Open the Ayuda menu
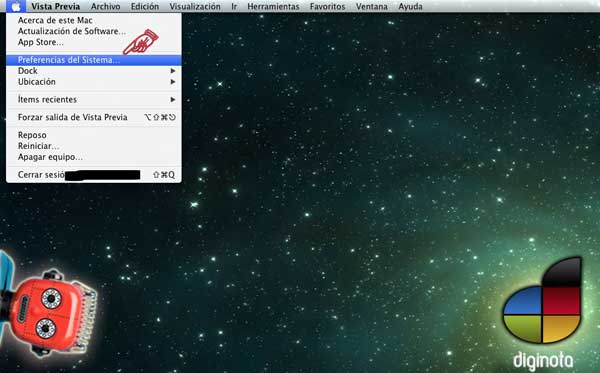 coord(411,7)
